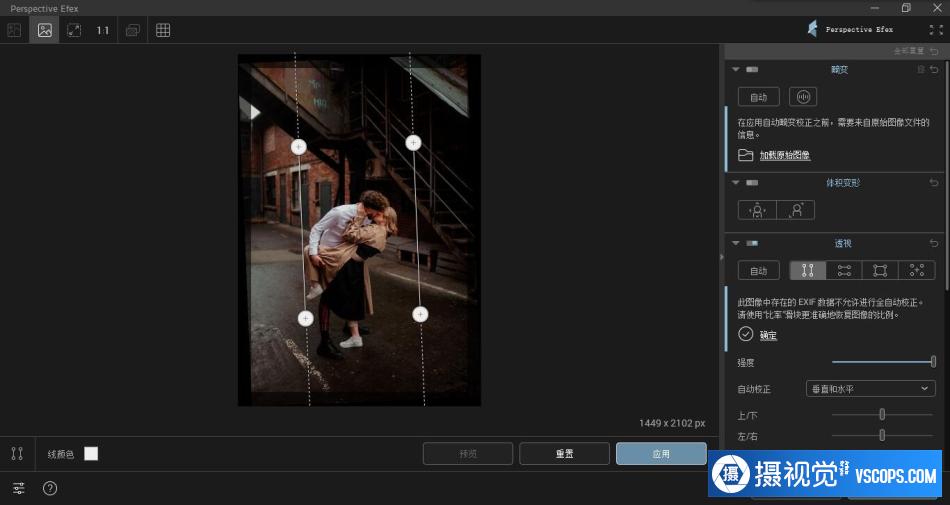950x505 pixels.
Task: Open the preferences sliders icon
Action: coord(19,488)
